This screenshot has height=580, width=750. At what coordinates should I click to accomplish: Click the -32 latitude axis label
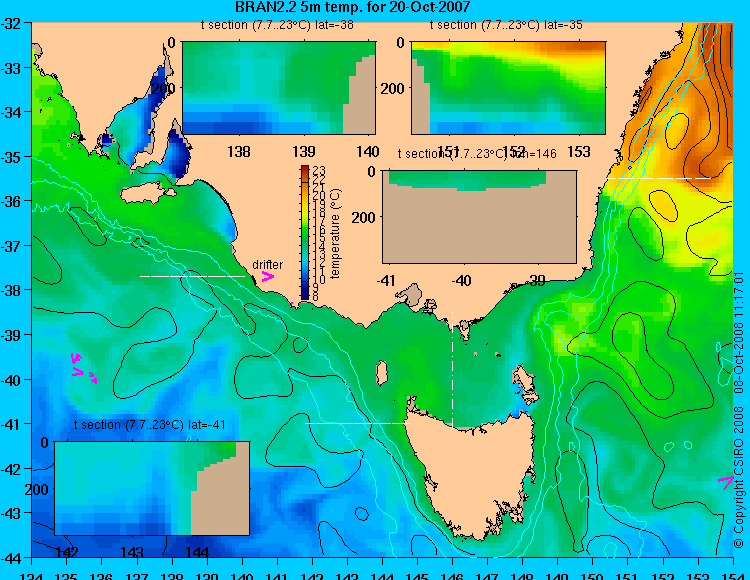click(x=11, y=23)
